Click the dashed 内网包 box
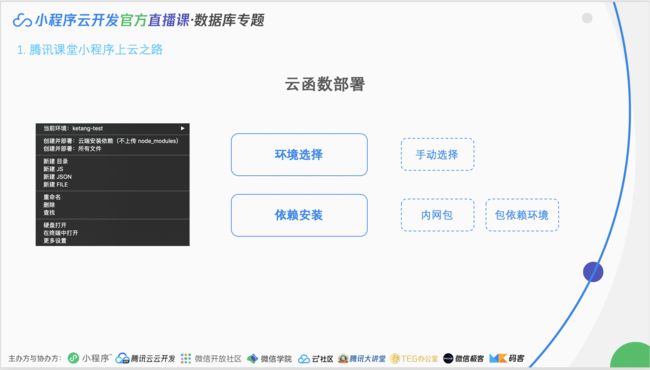Image resolution: width=650 pixels, height=370 pixels. point(437,215)
